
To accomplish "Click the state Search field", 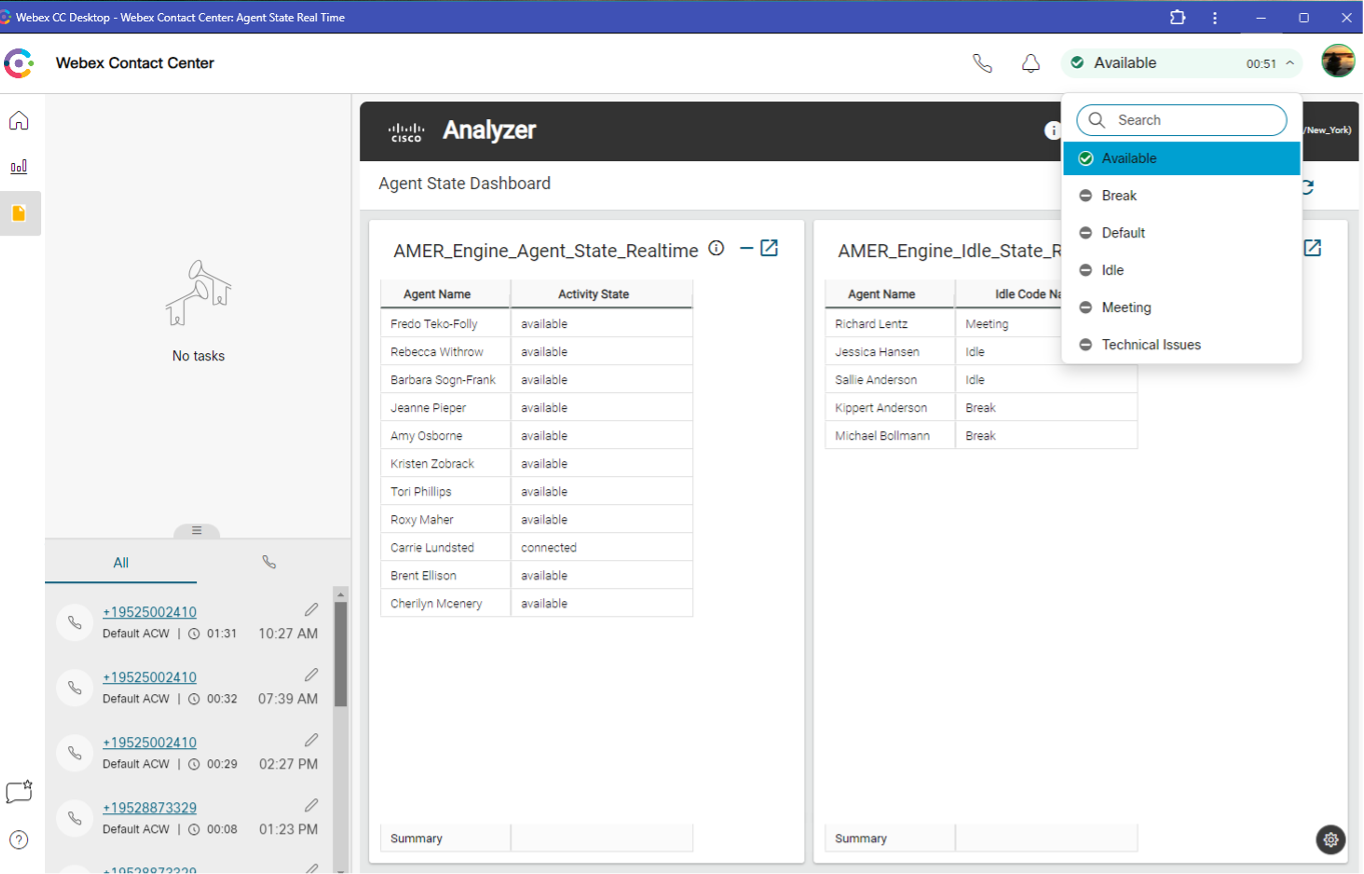I will pyautogui.click(x=1181, y=120).
